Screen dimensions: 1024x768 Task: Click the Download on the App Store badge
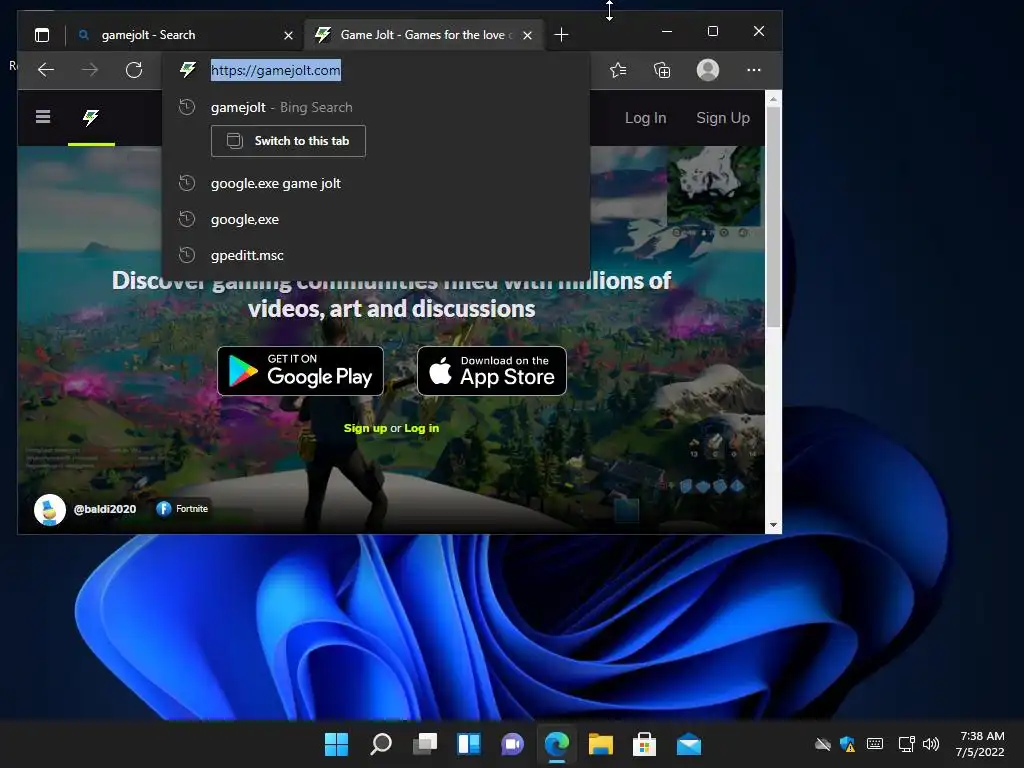click(x=492, y=371)
